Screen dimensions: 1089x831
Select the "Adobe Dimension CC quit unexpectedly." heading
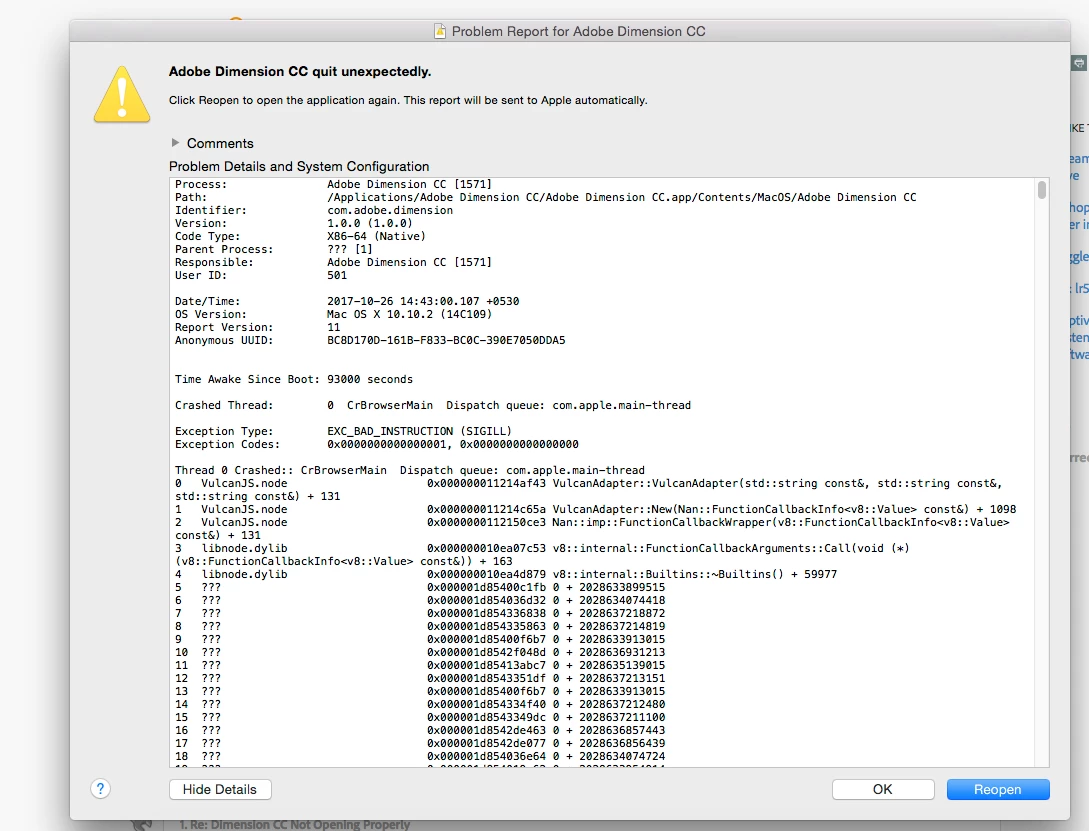(300, 72)
